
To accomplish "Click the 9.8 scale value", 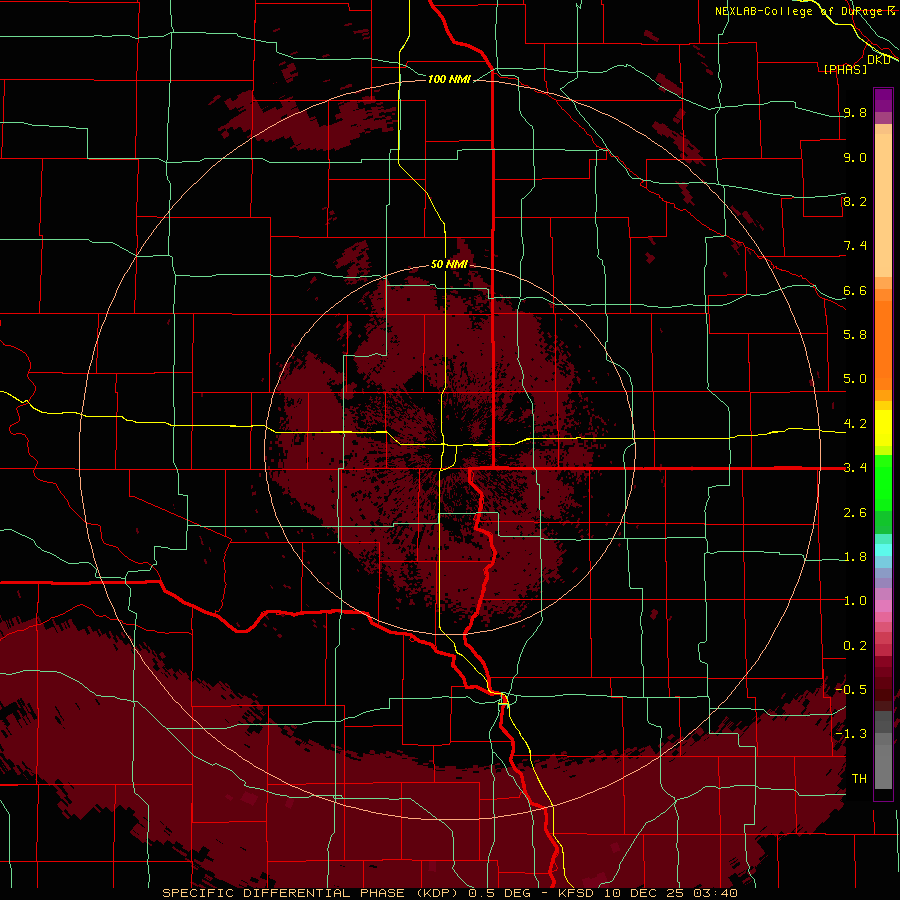I will (x=855, y=112).
